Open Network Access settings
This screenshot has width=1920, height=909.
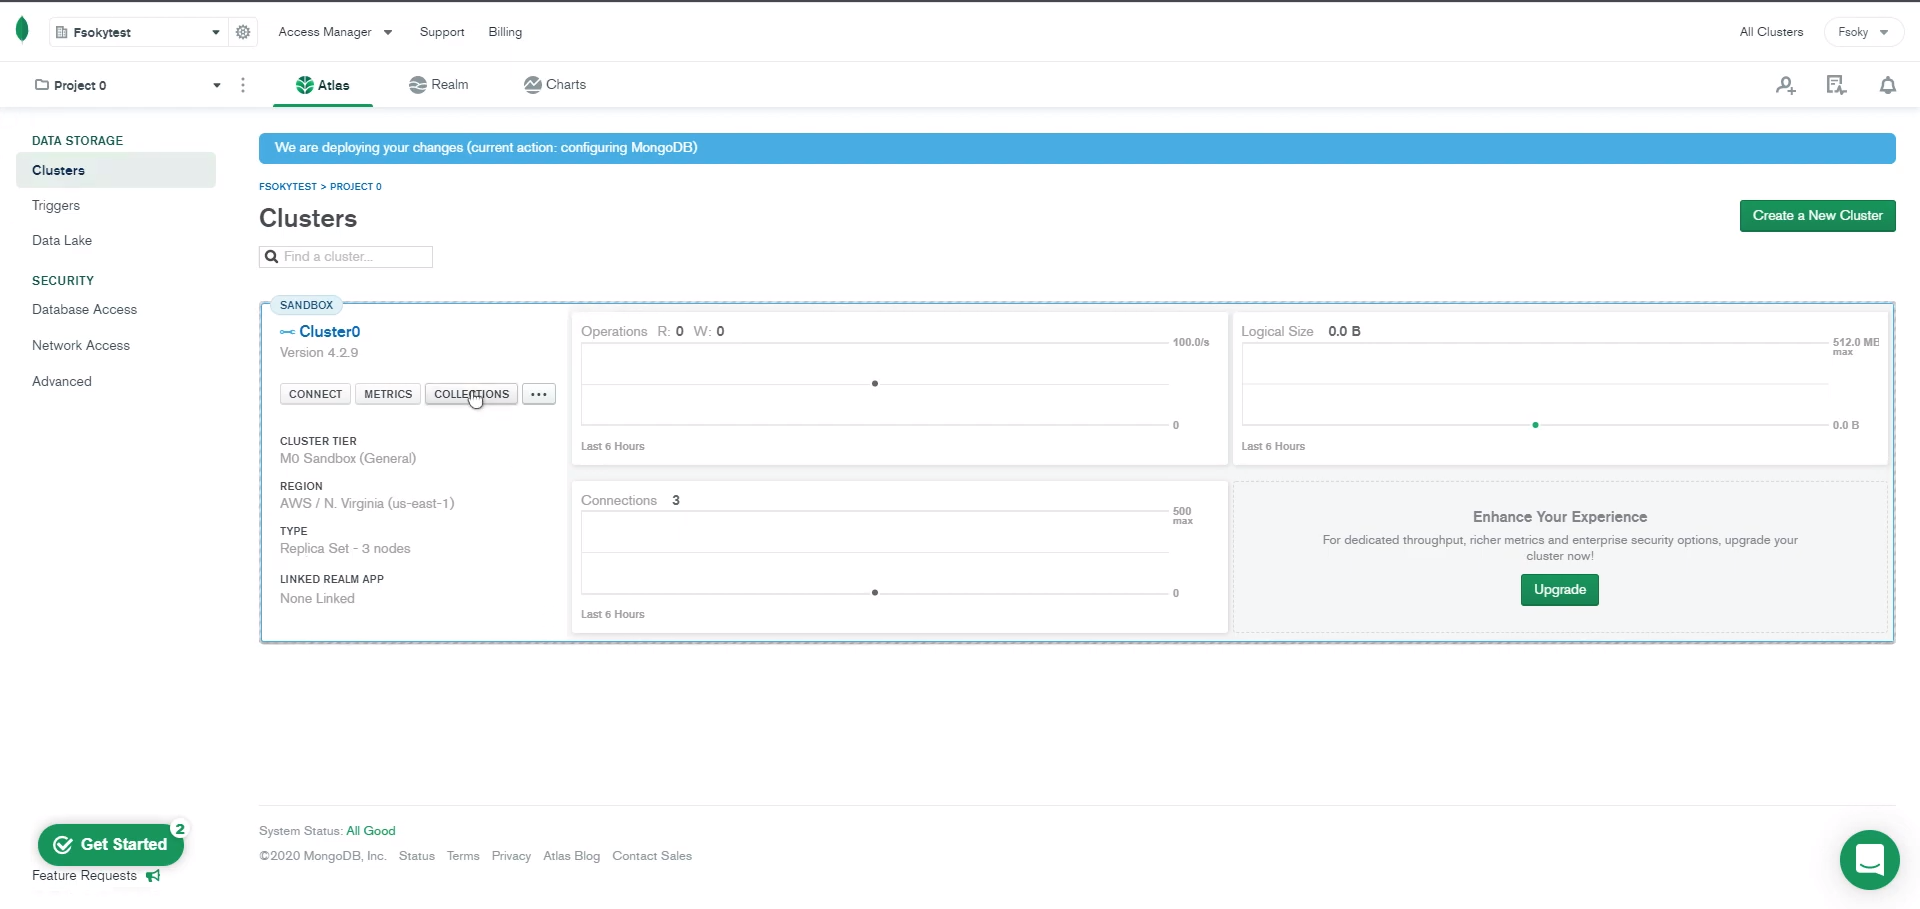coord(81,346)
